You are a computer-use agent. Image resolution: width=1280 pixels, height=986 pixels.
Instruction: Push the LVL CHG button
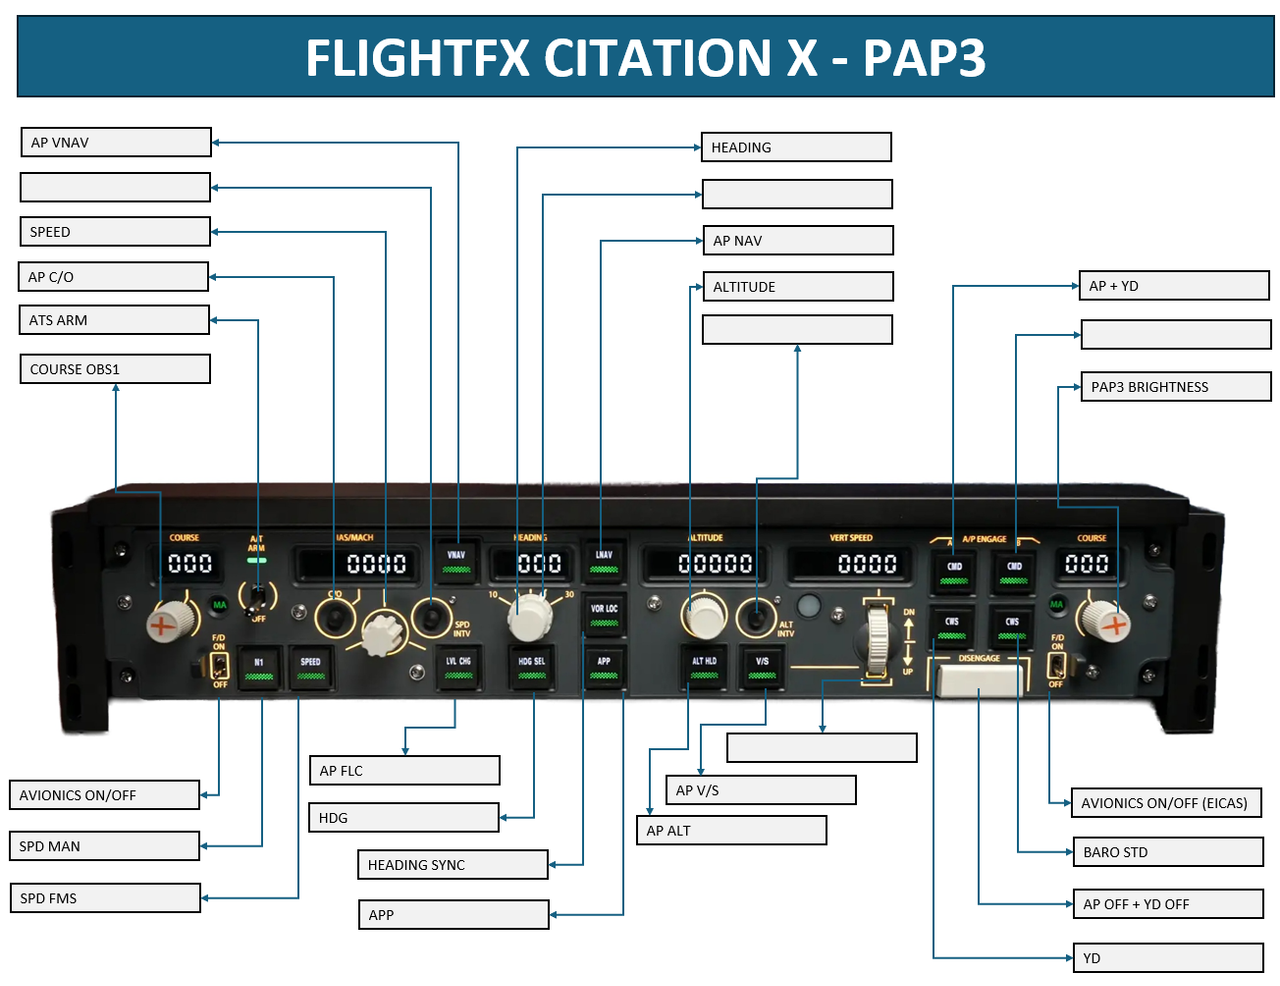[458, 667]
